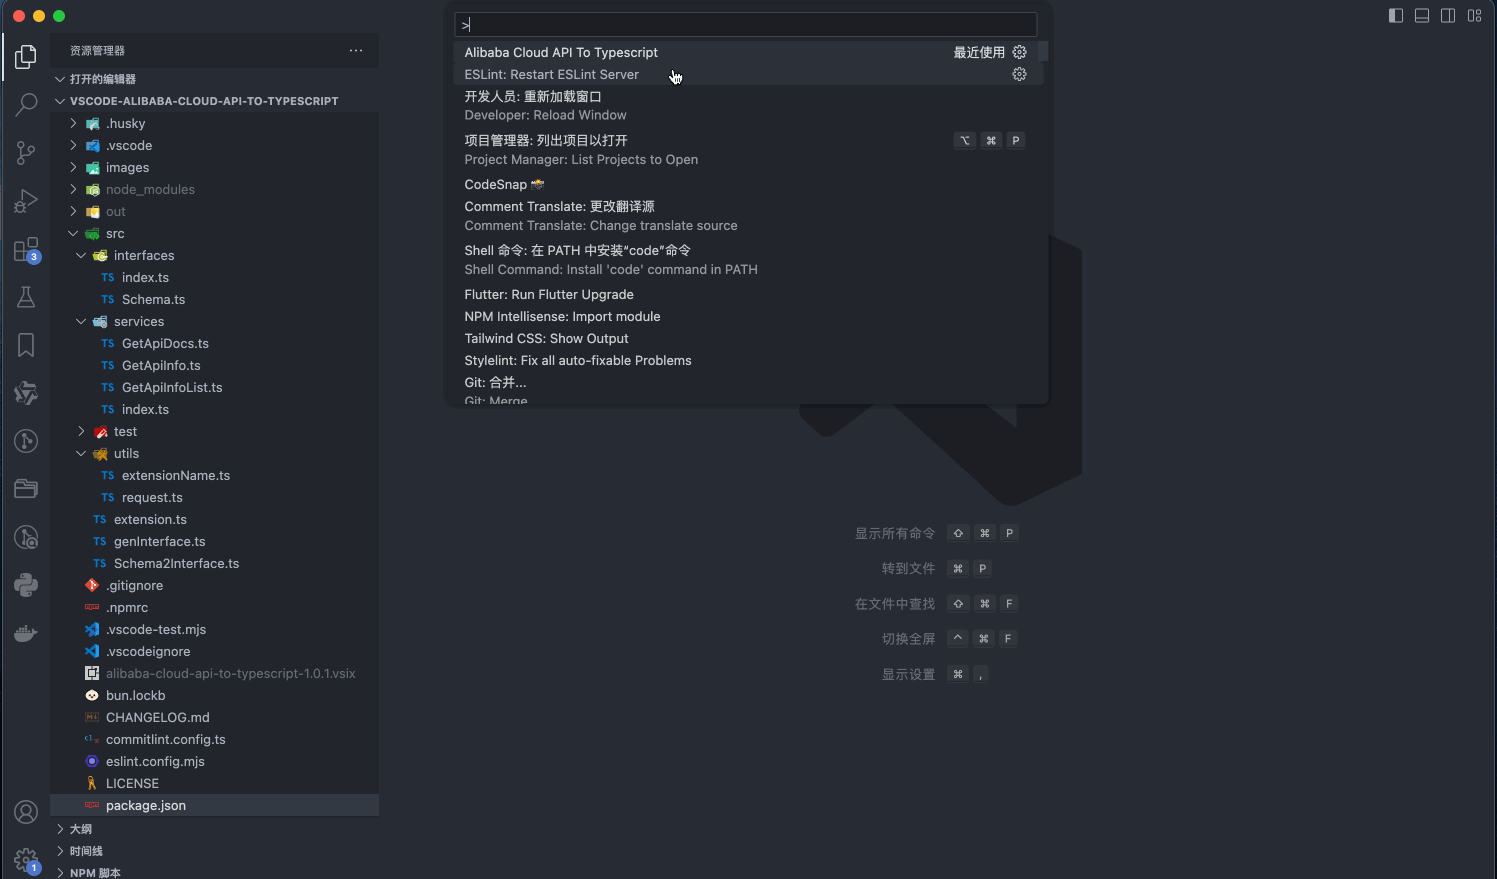Open the Docker view icon
The image size is (1497, 879).
(x=26, y=633)
